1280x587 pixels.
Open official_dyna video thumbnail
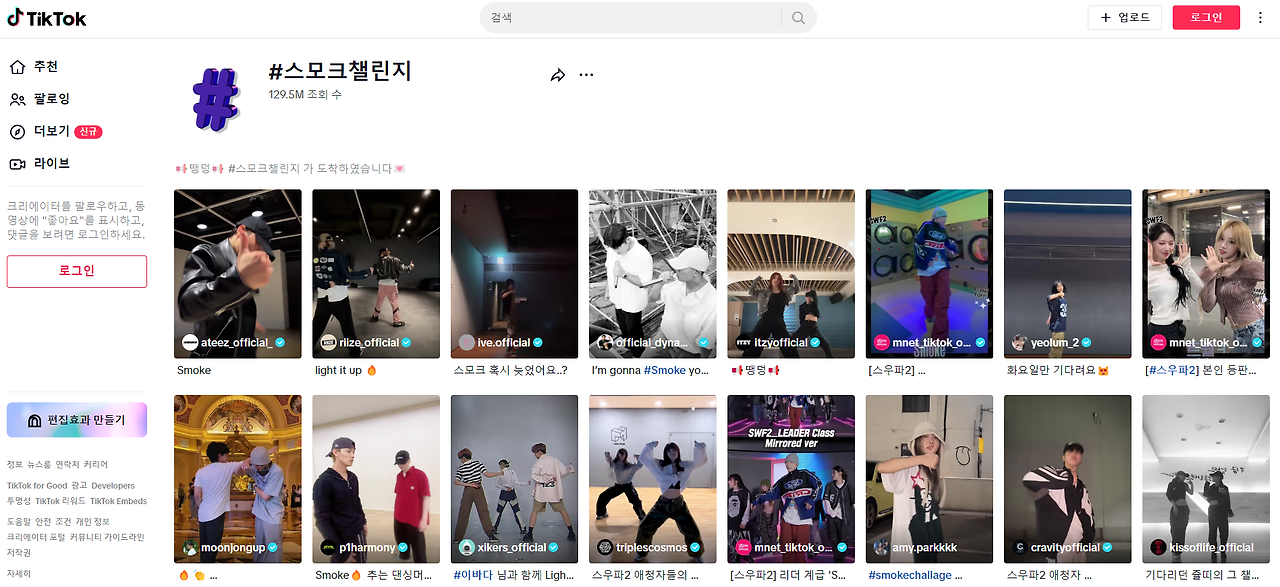(652, 273)
